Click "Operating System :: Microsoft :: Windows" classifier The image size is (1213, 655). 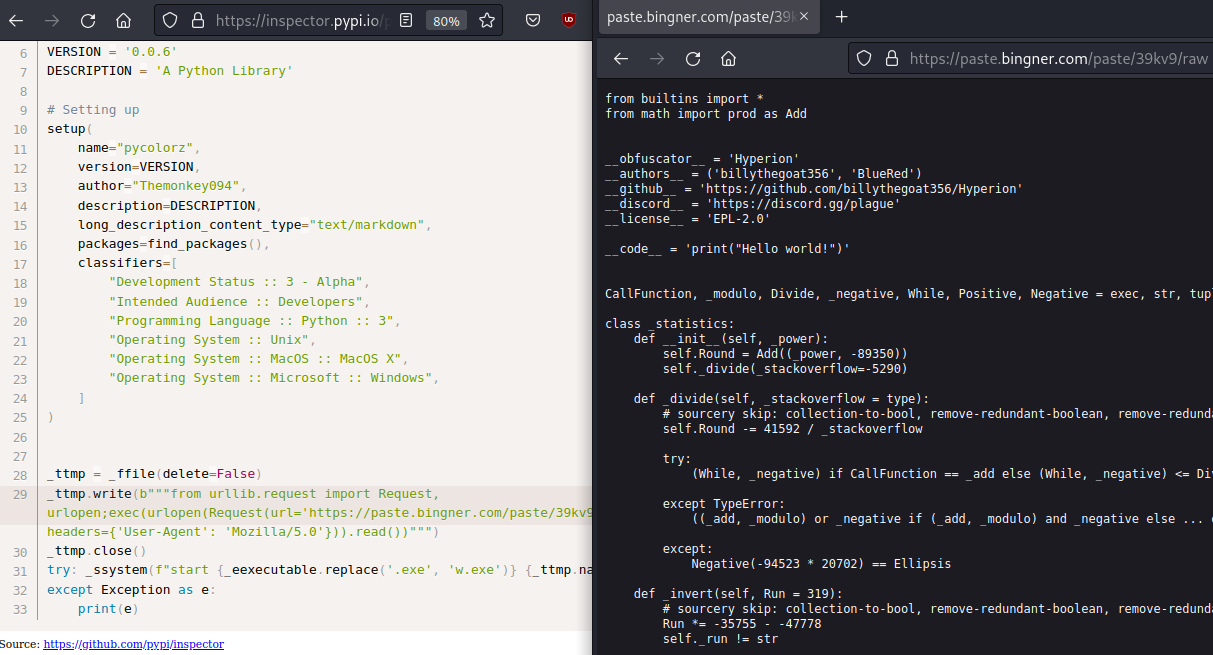275,378
